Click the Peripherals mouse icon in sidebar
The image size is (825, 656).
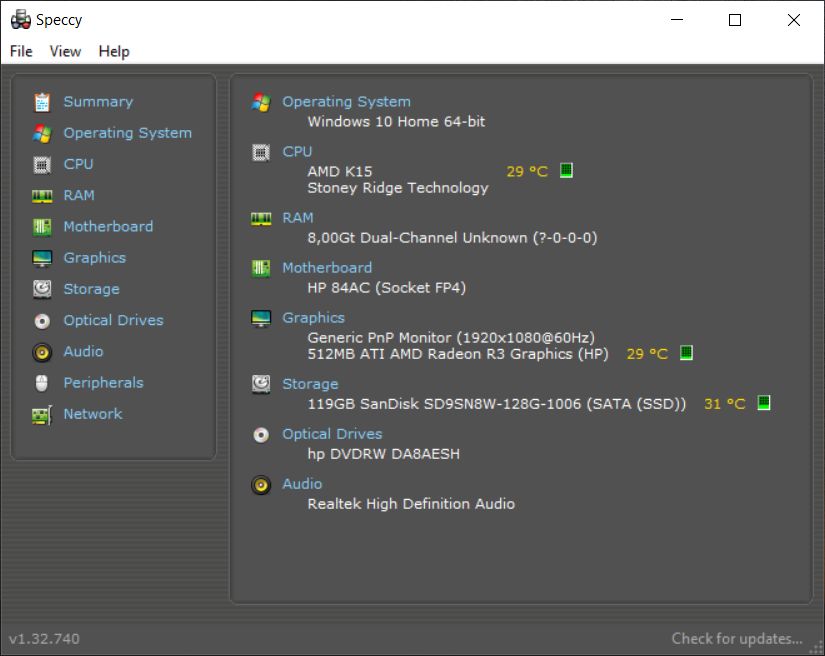[x=42, y=383]
